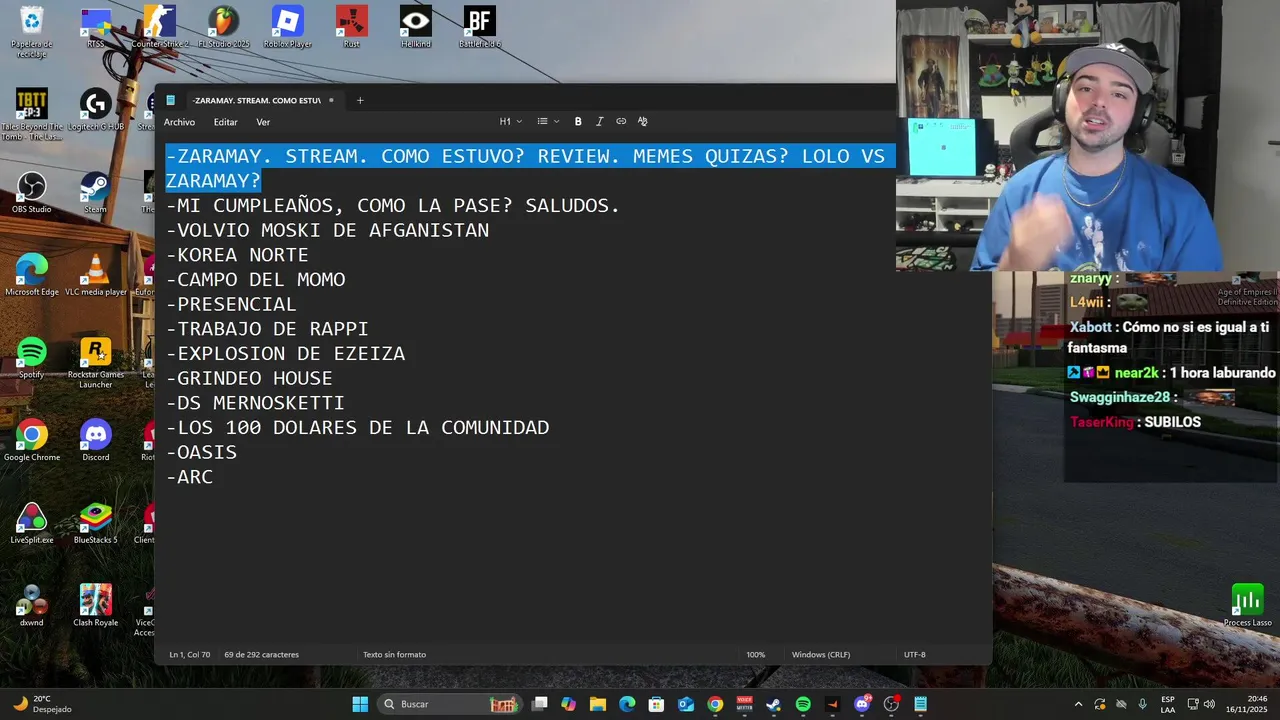Expand the list style dropdown in Notepad
The image size is (1280, 720).
(x=548, y=122)
